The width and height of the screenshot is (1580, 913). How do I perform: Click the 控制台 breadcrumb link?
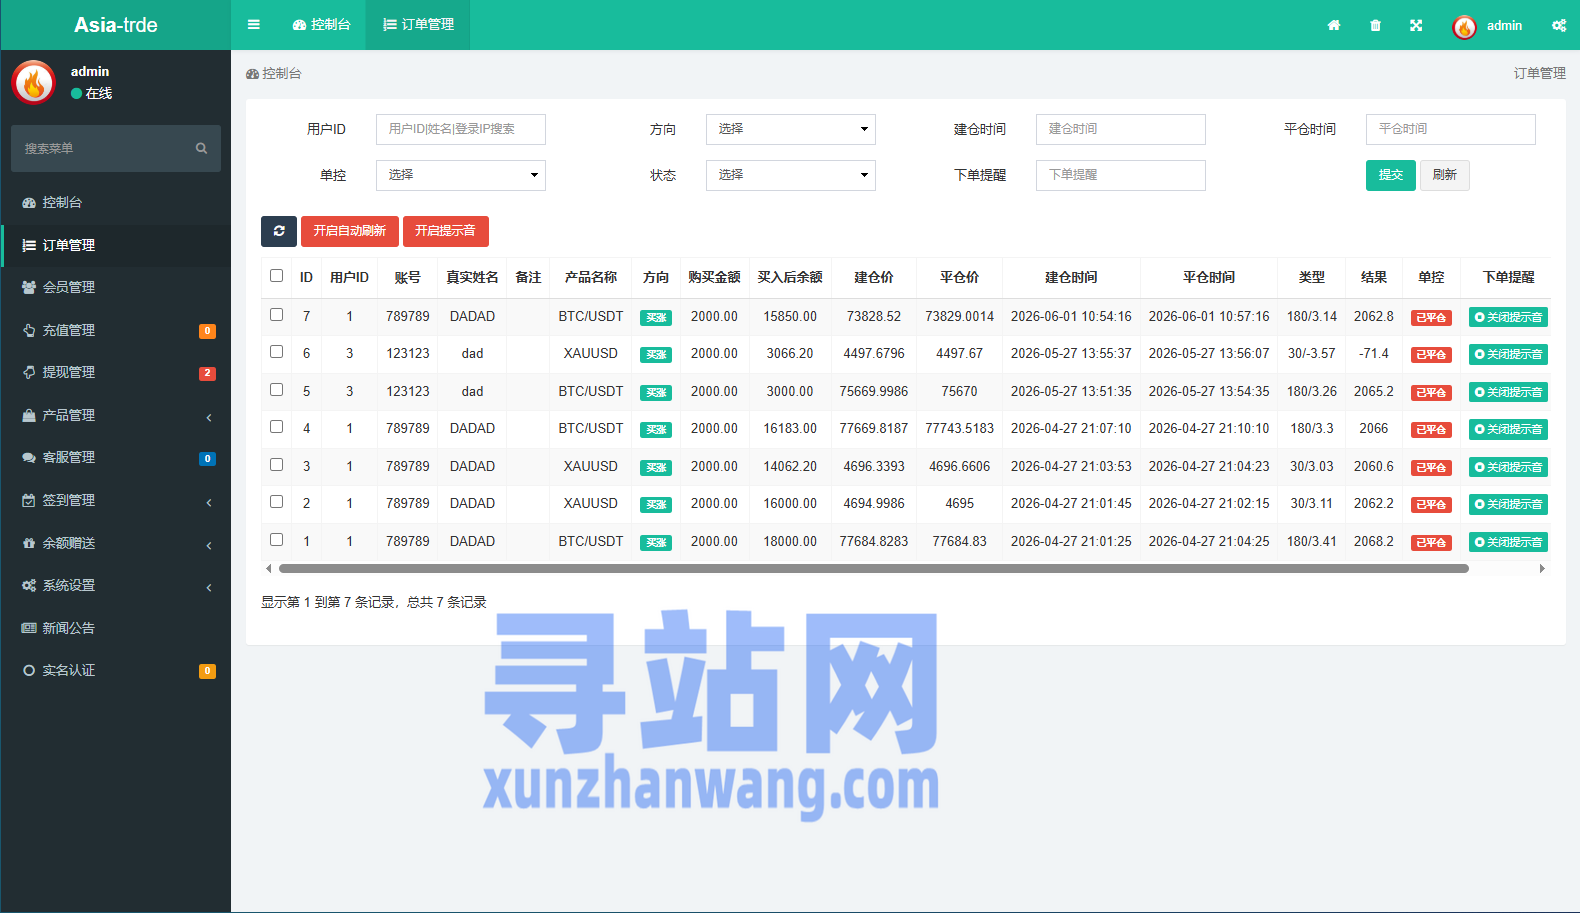click(x=274, y=74)
